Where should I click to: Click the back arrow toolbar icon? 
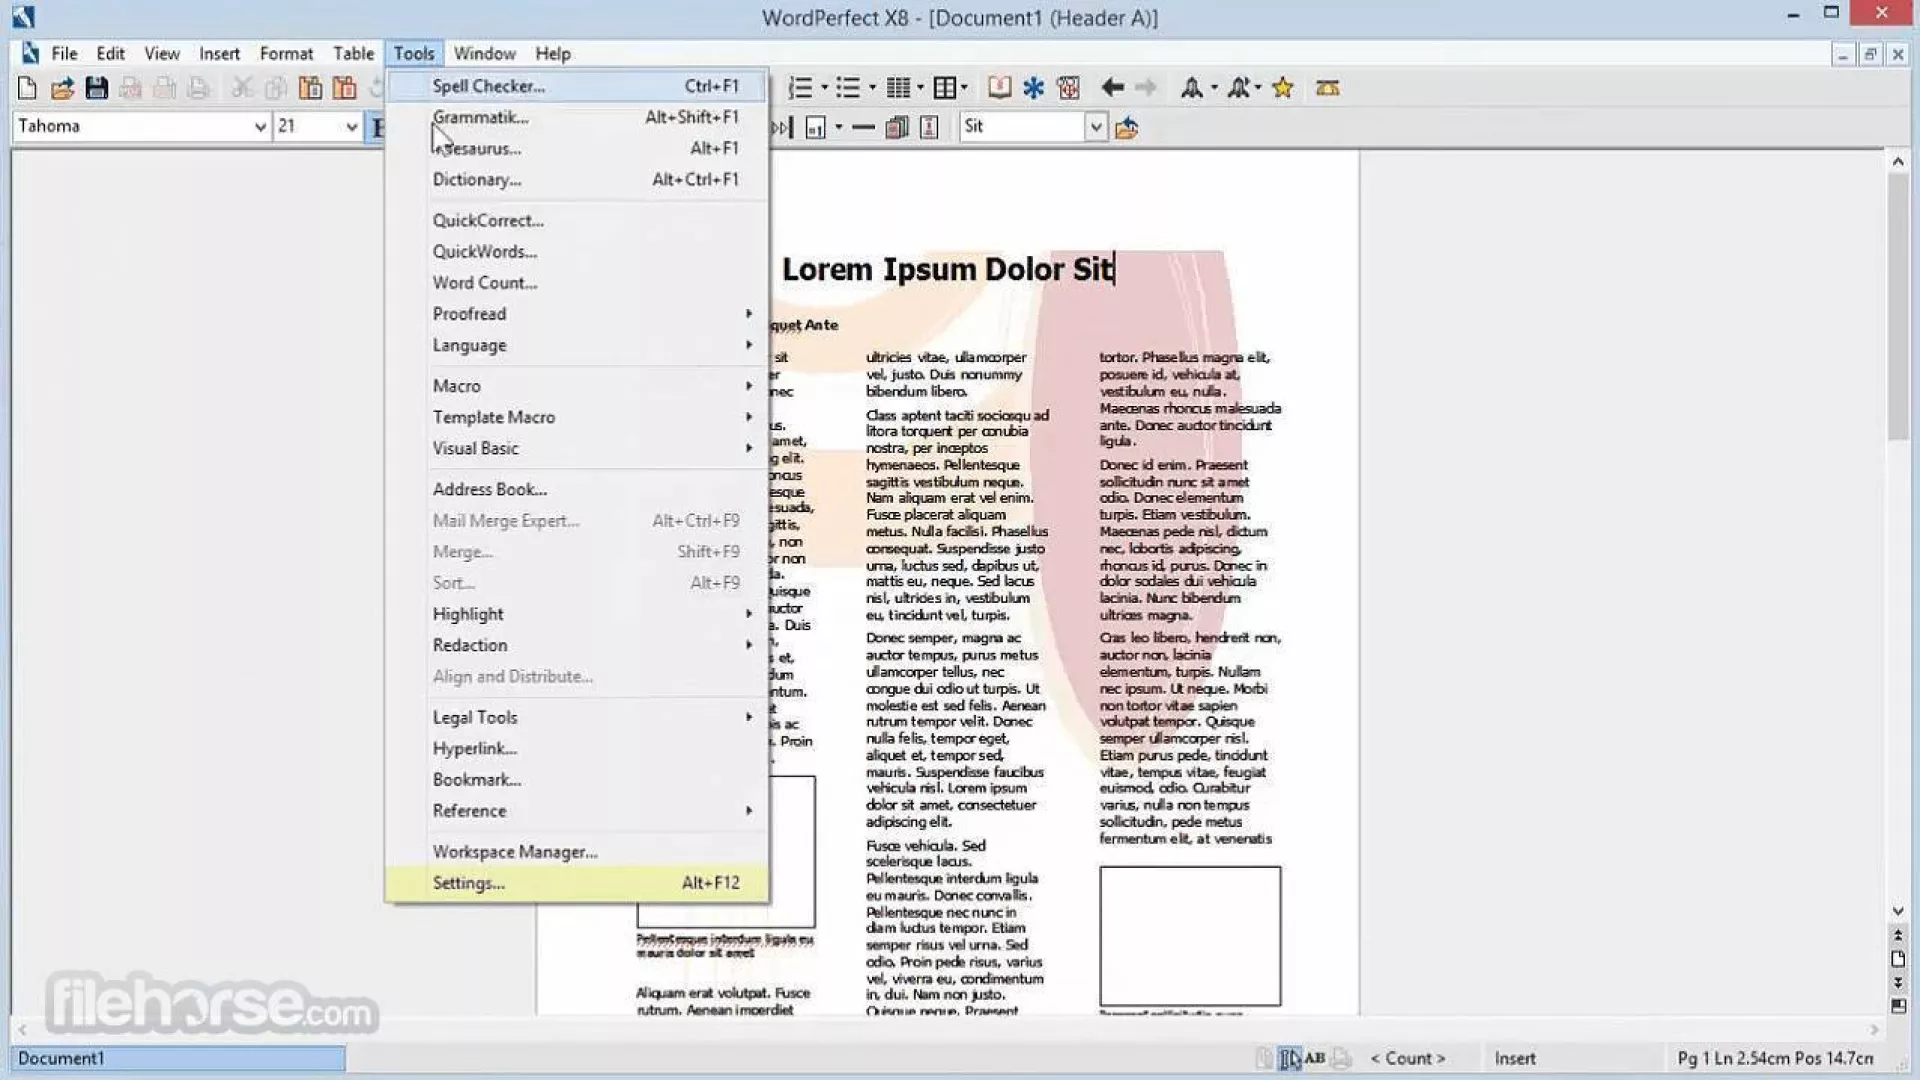(x=1112, y=88)
